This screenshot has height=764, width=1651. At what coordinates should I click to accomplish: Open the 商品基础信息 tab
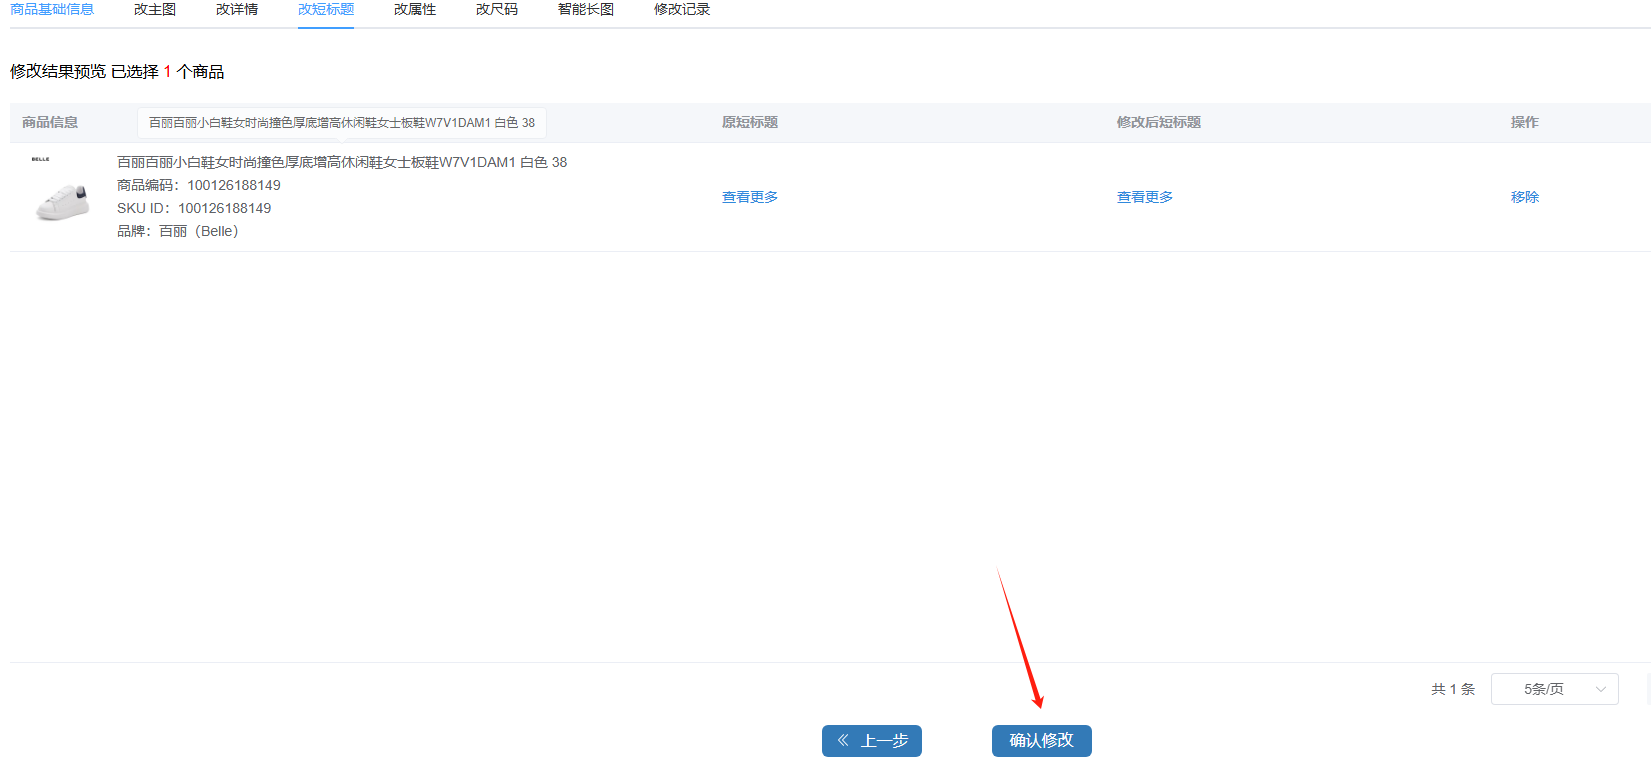point(52,9)
